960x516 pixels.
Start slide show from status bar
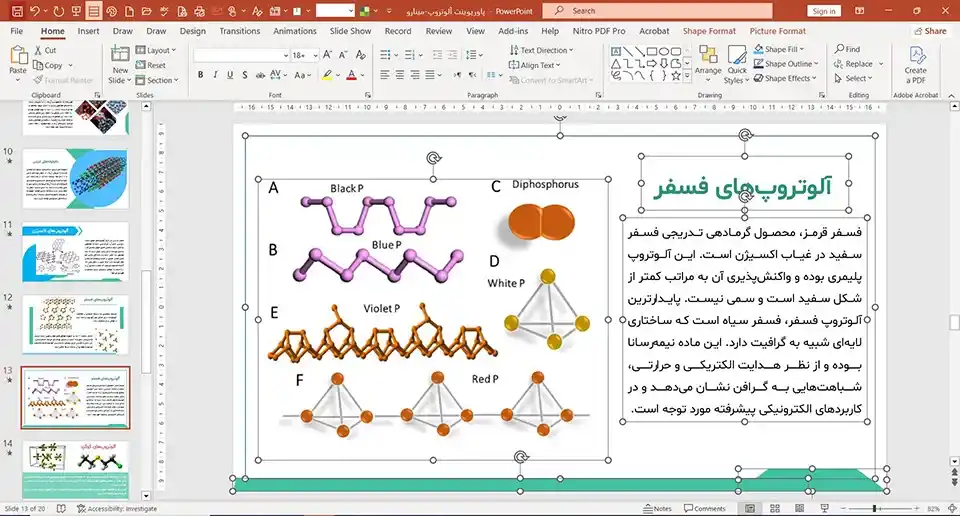[824, 509]
